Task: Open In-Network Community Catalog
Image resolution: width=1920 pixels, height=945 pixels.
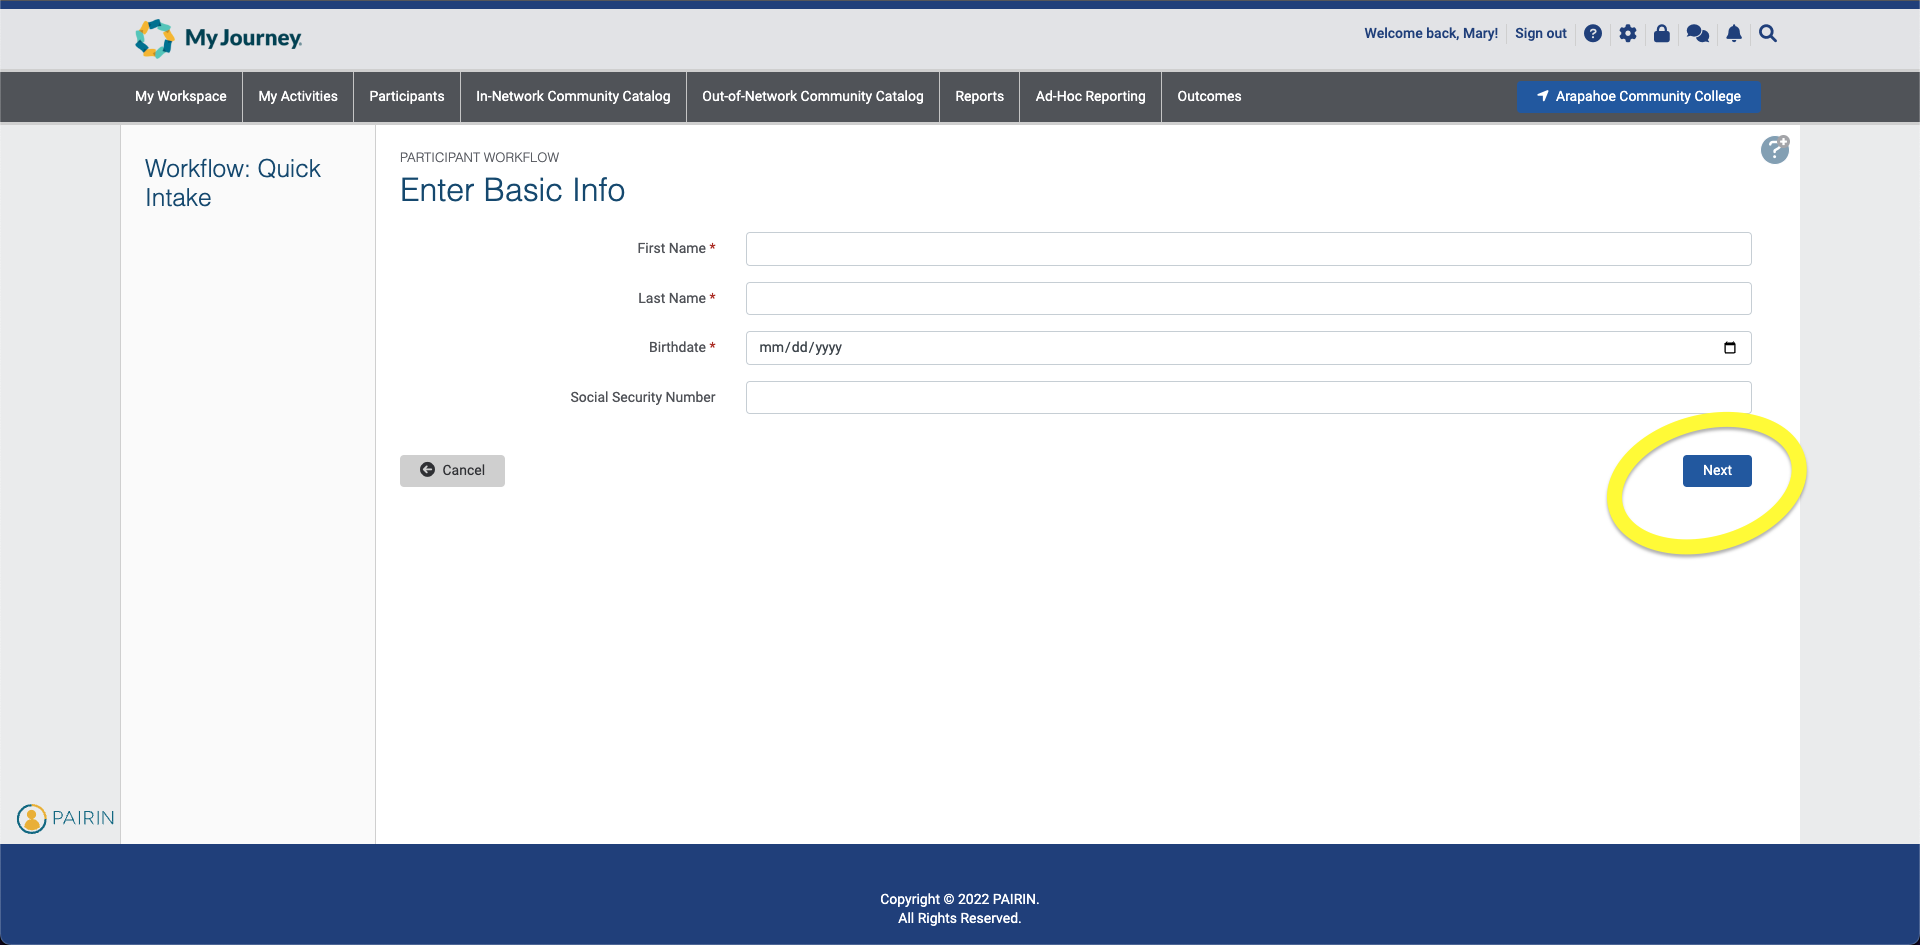Action: (x=573, y=97)
